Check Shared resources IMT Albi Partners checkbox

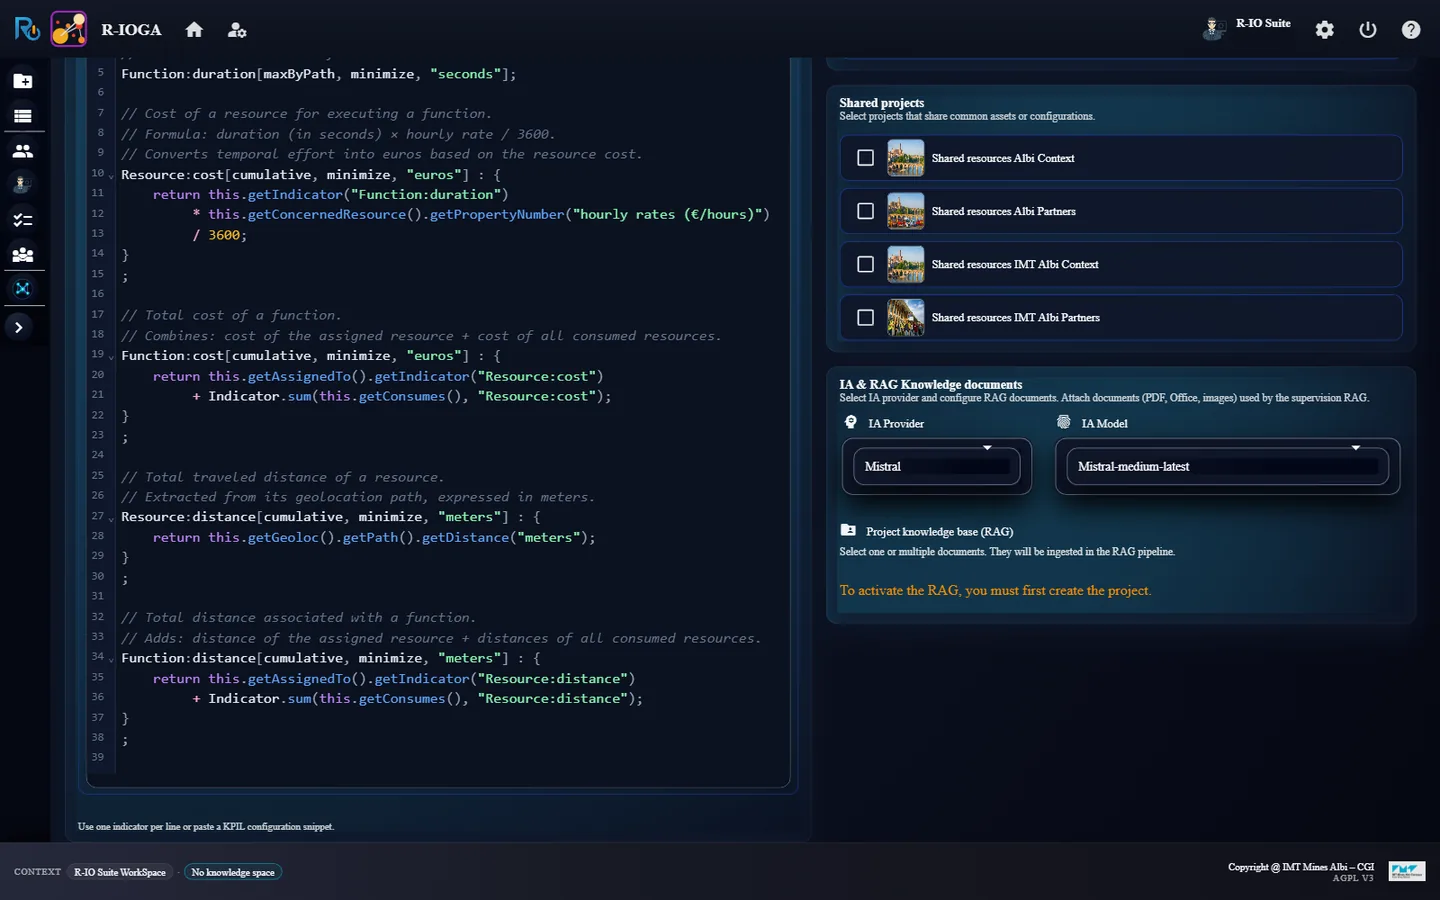click(x=866, y=317)
